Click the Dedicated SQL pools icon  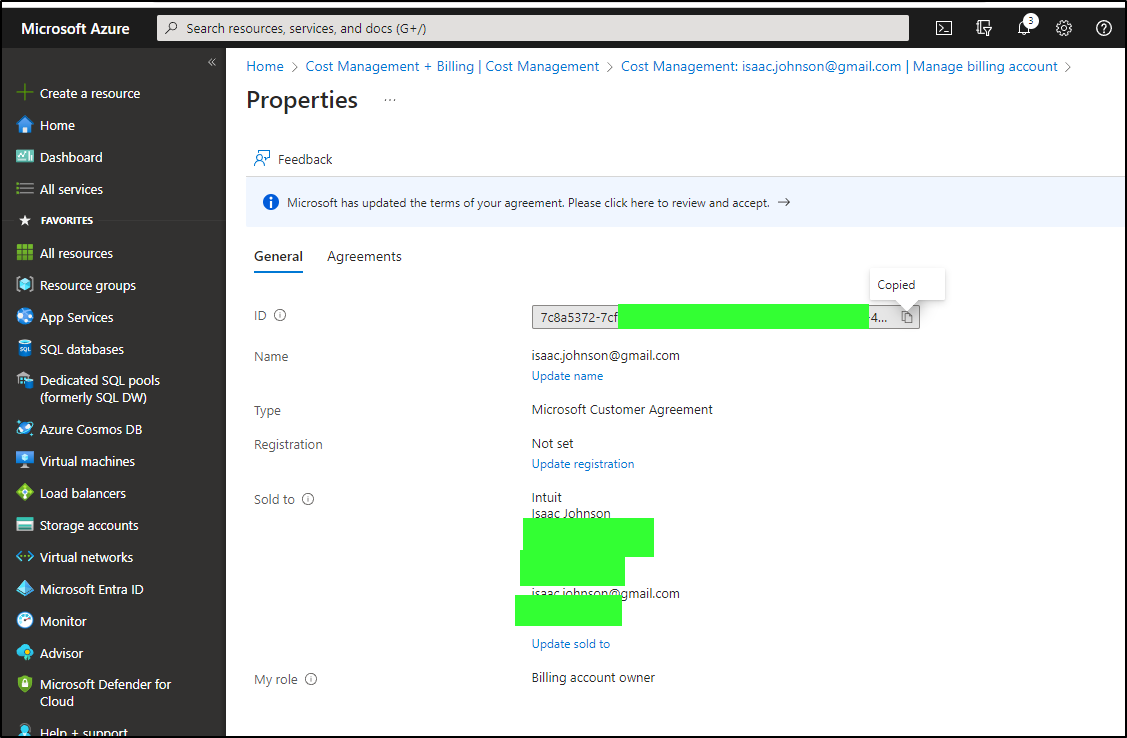click(24, 380)
